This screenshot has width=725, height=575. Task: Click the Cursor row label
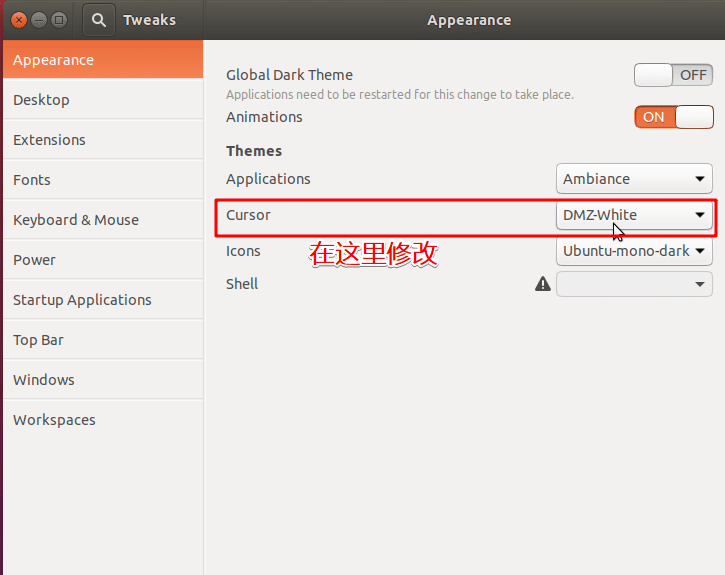pos(248,215)
